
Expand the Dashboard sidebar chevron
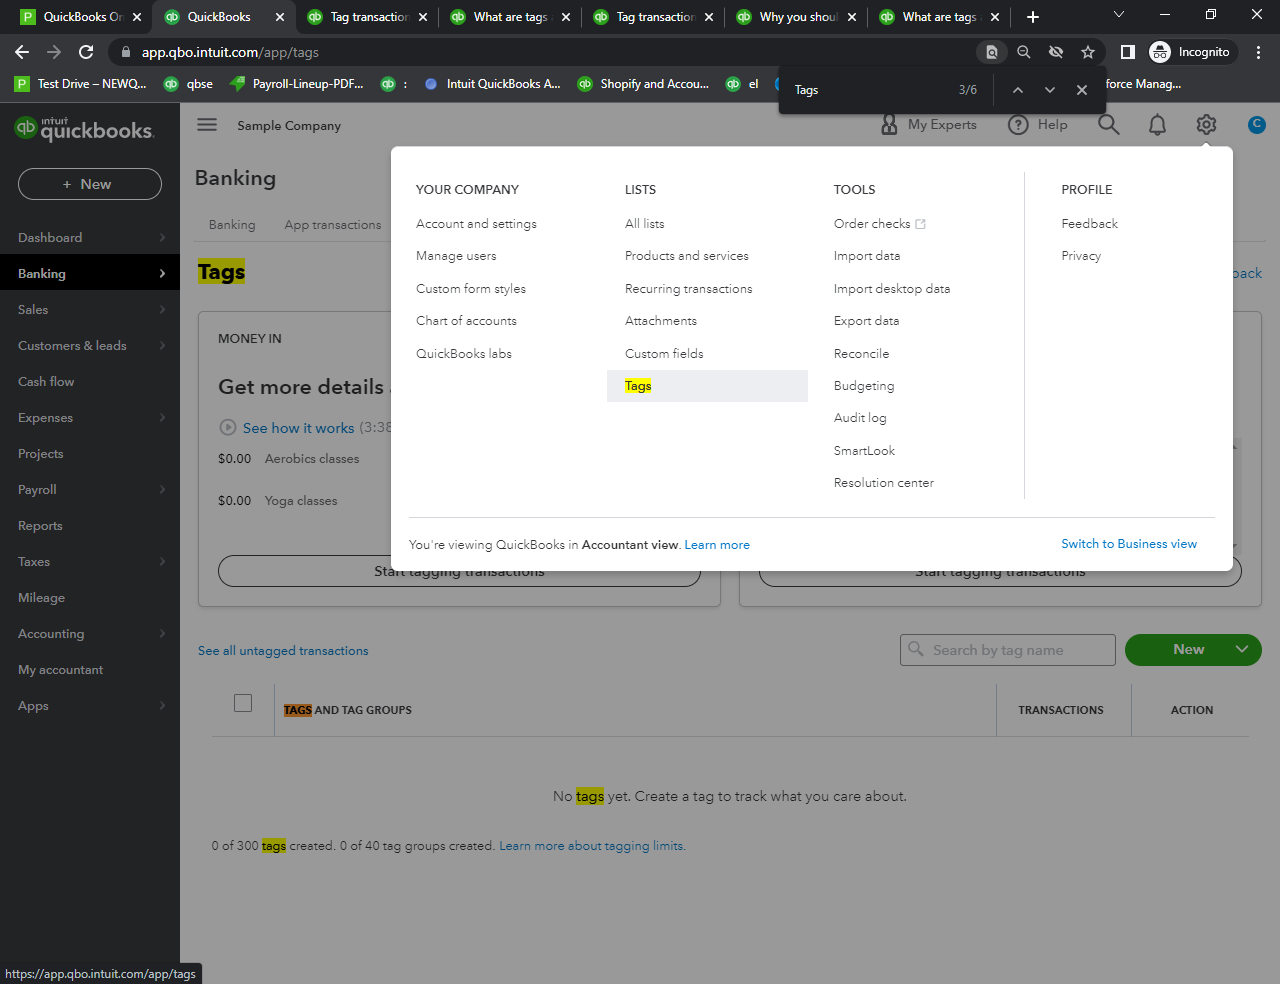tap(162, 238)
